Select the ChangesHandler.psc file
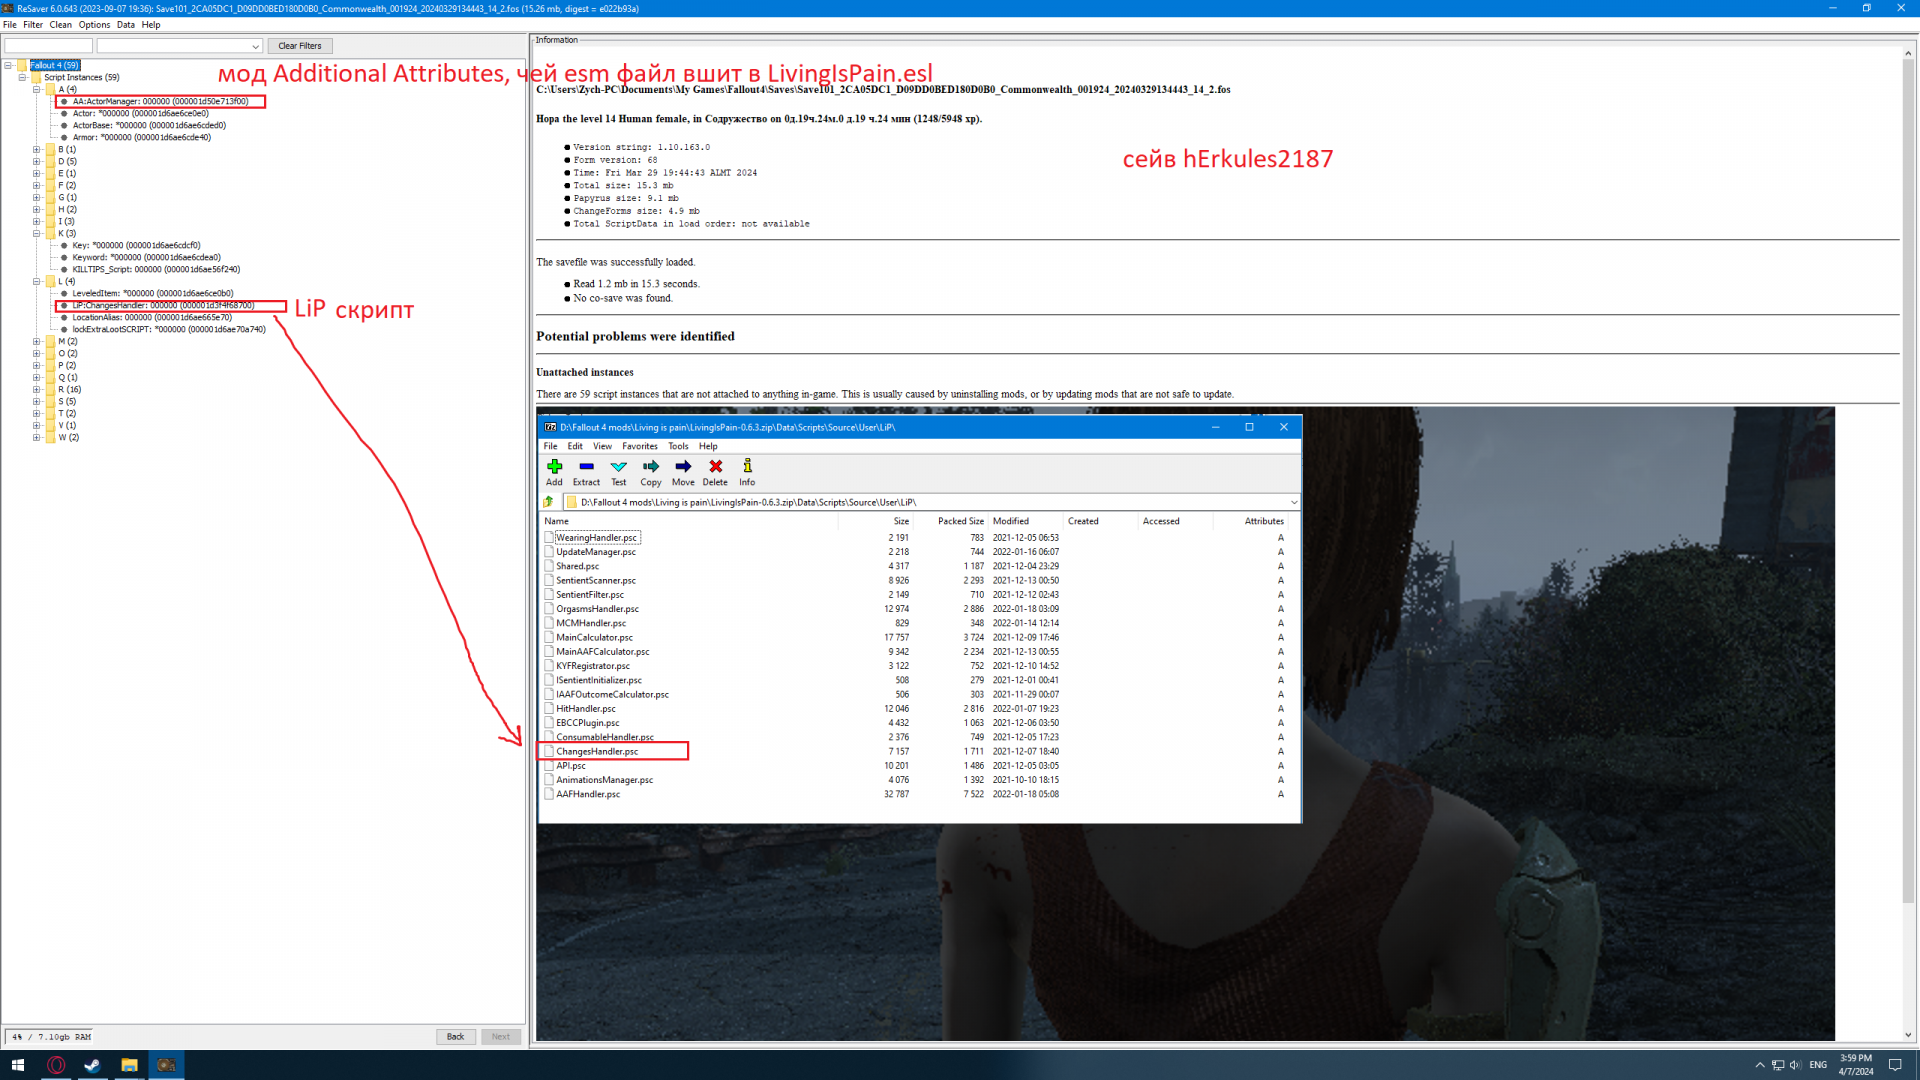The image size is (1920, 1080). (x=597, y=751)
